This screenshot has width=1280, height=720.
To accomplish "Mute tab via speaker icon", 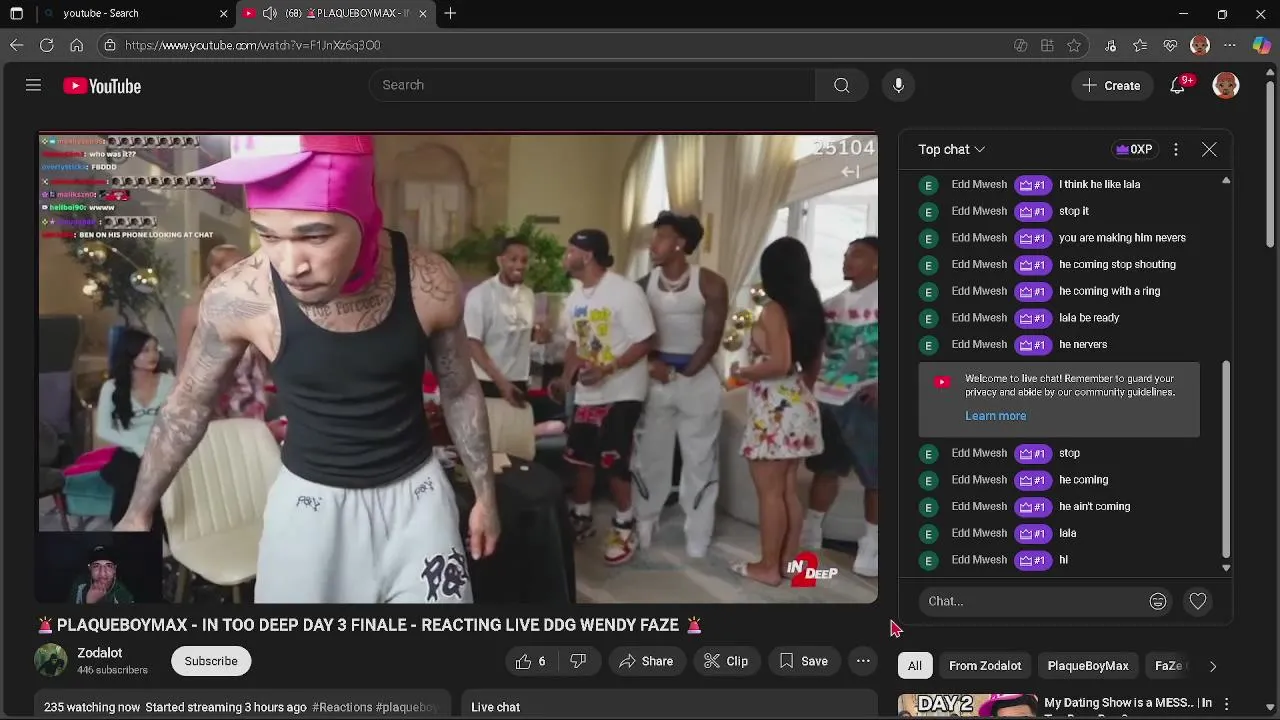I will [270, 14].
